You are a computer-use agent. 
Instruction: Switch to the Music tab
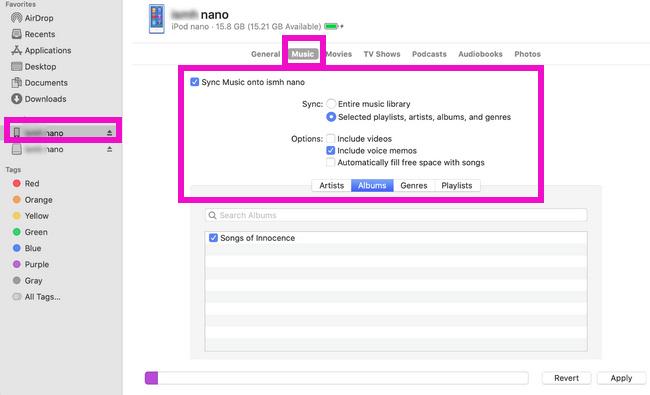(x=303, y=54)
